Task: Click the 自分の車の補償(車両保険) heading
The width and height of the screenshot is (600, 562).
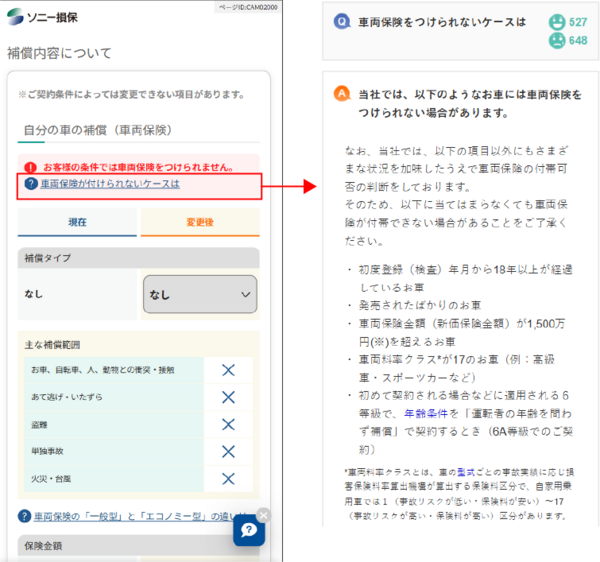Action: [x=98, y=130]
